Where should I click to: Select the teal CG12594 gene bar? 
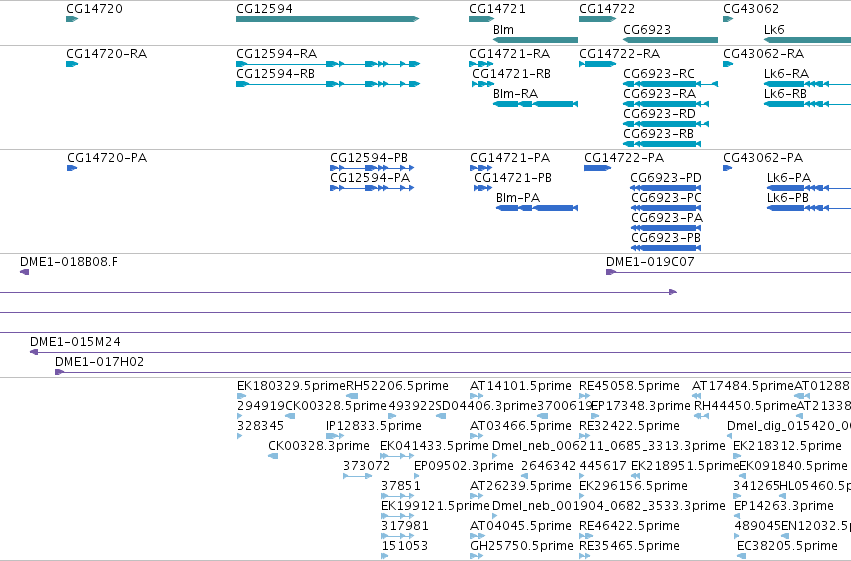point(328,19)
